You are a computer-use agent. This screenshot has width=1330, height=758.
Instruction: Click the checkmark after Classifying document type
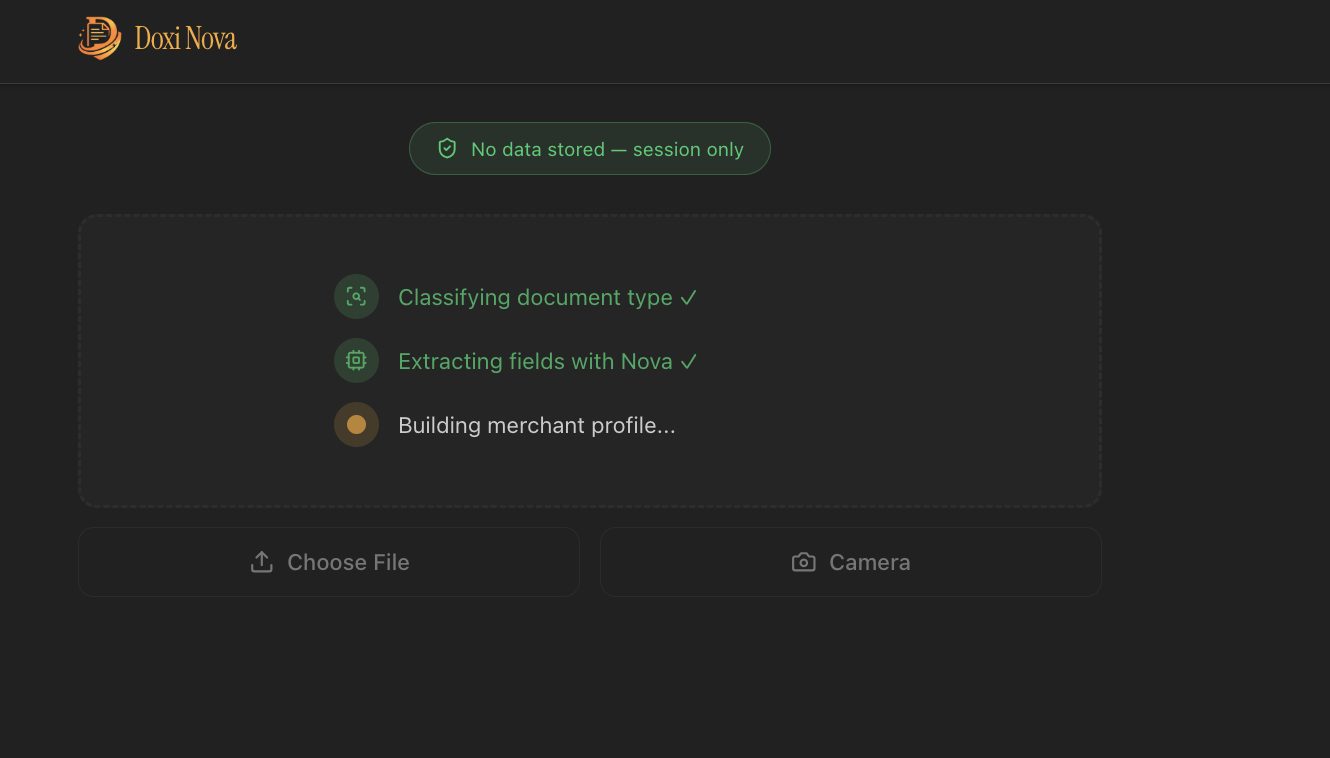point(688,297)
